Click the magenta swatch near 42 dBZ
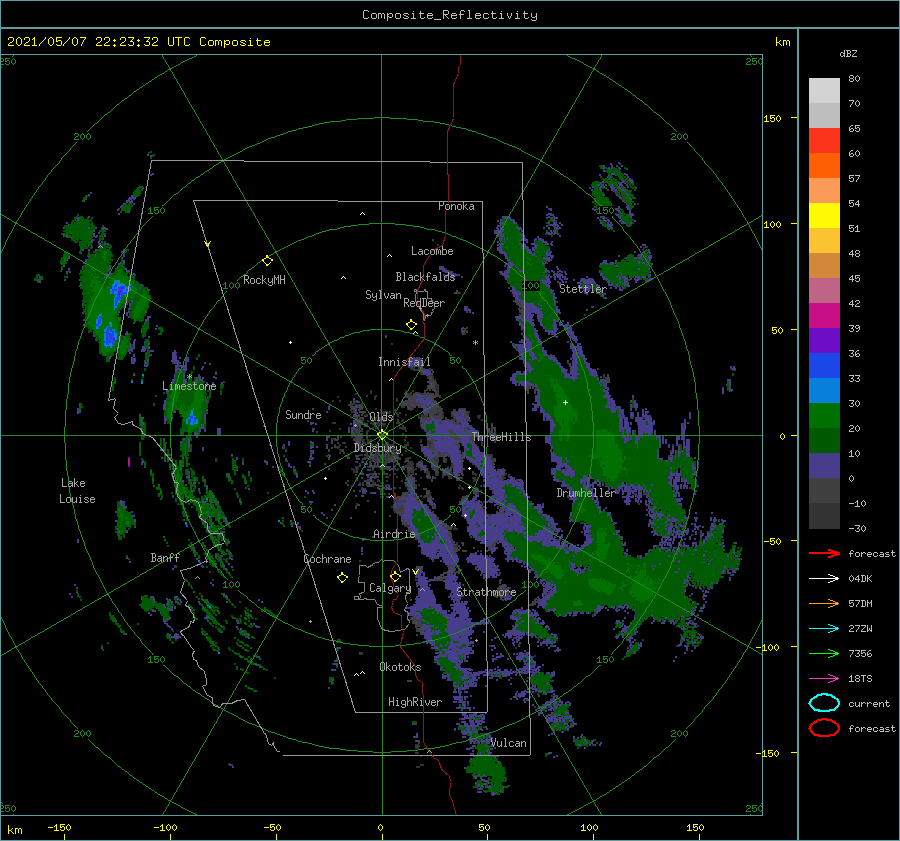Image resolution: width=900 pixels, height=841 pixels. (824, 316)
